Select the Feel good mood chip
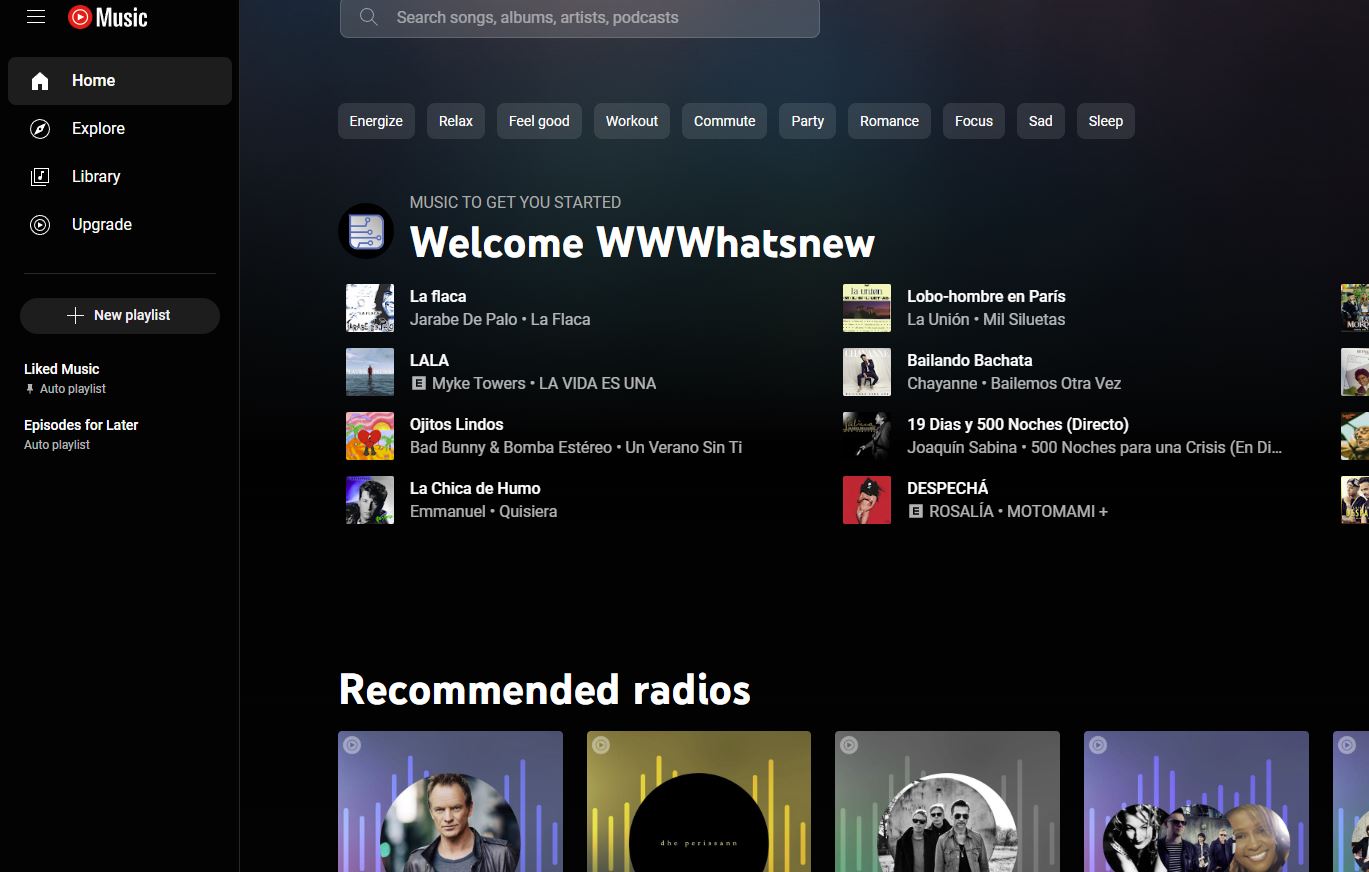The image size is (1369, 872). [x=539, y=121]
